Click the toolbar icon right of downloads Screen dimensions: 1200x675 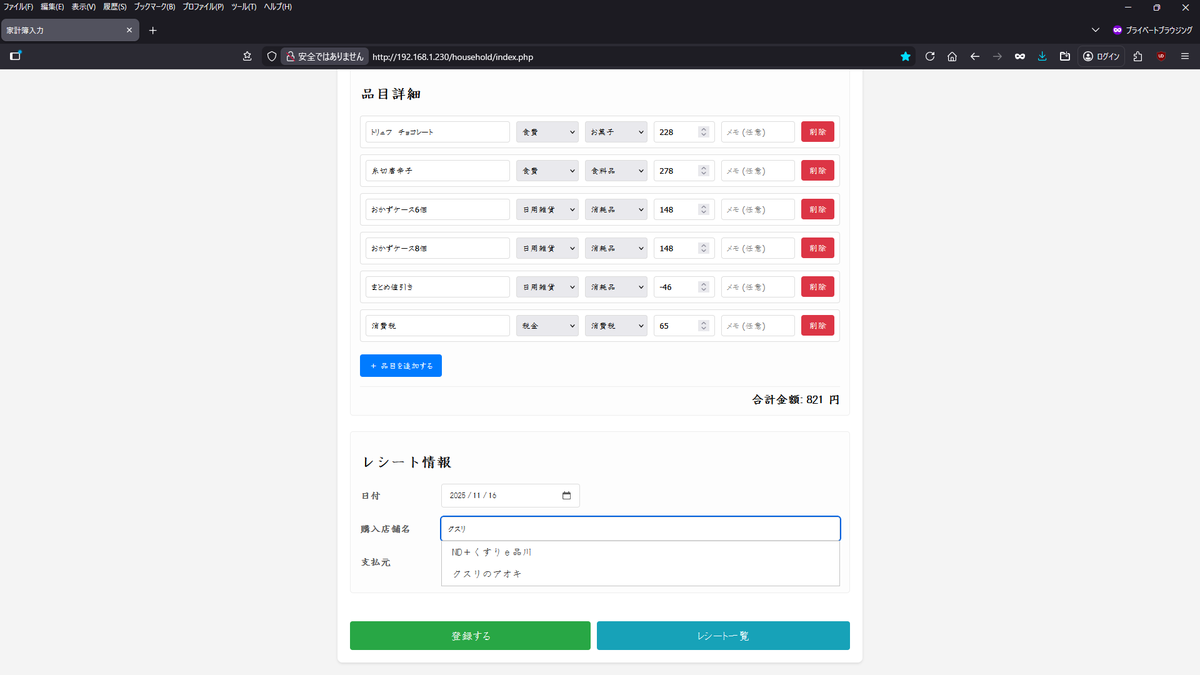point(1065,57)
